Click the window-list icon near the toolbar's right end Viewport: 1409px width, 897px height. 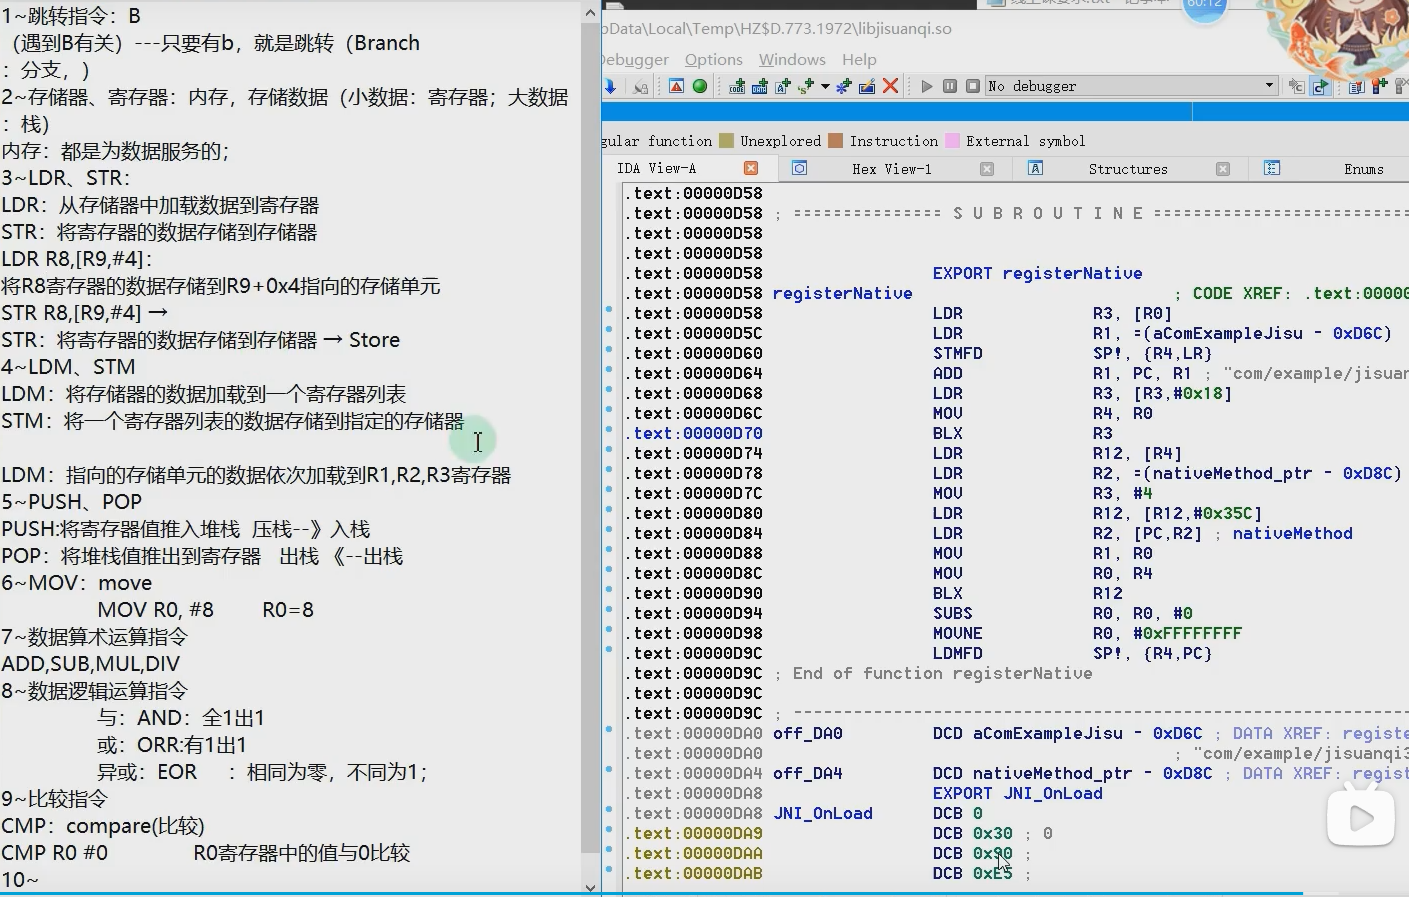[x=1357, y=86]
